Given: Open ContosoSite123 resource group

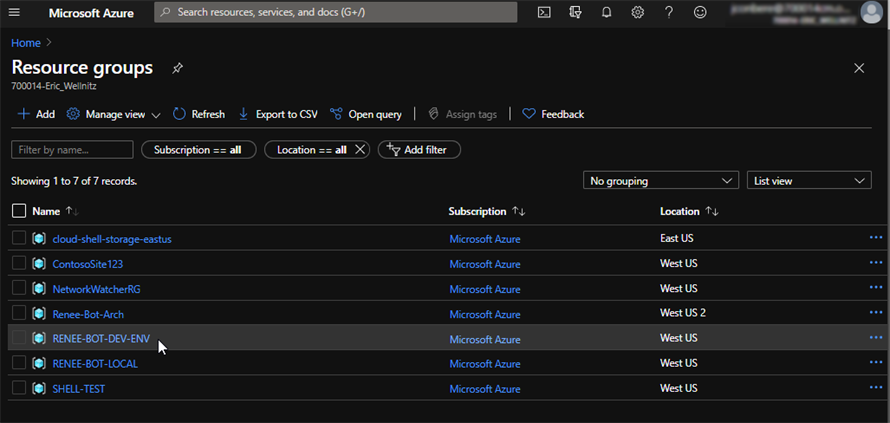Looking at the screenshot, I should pos(87,264).
